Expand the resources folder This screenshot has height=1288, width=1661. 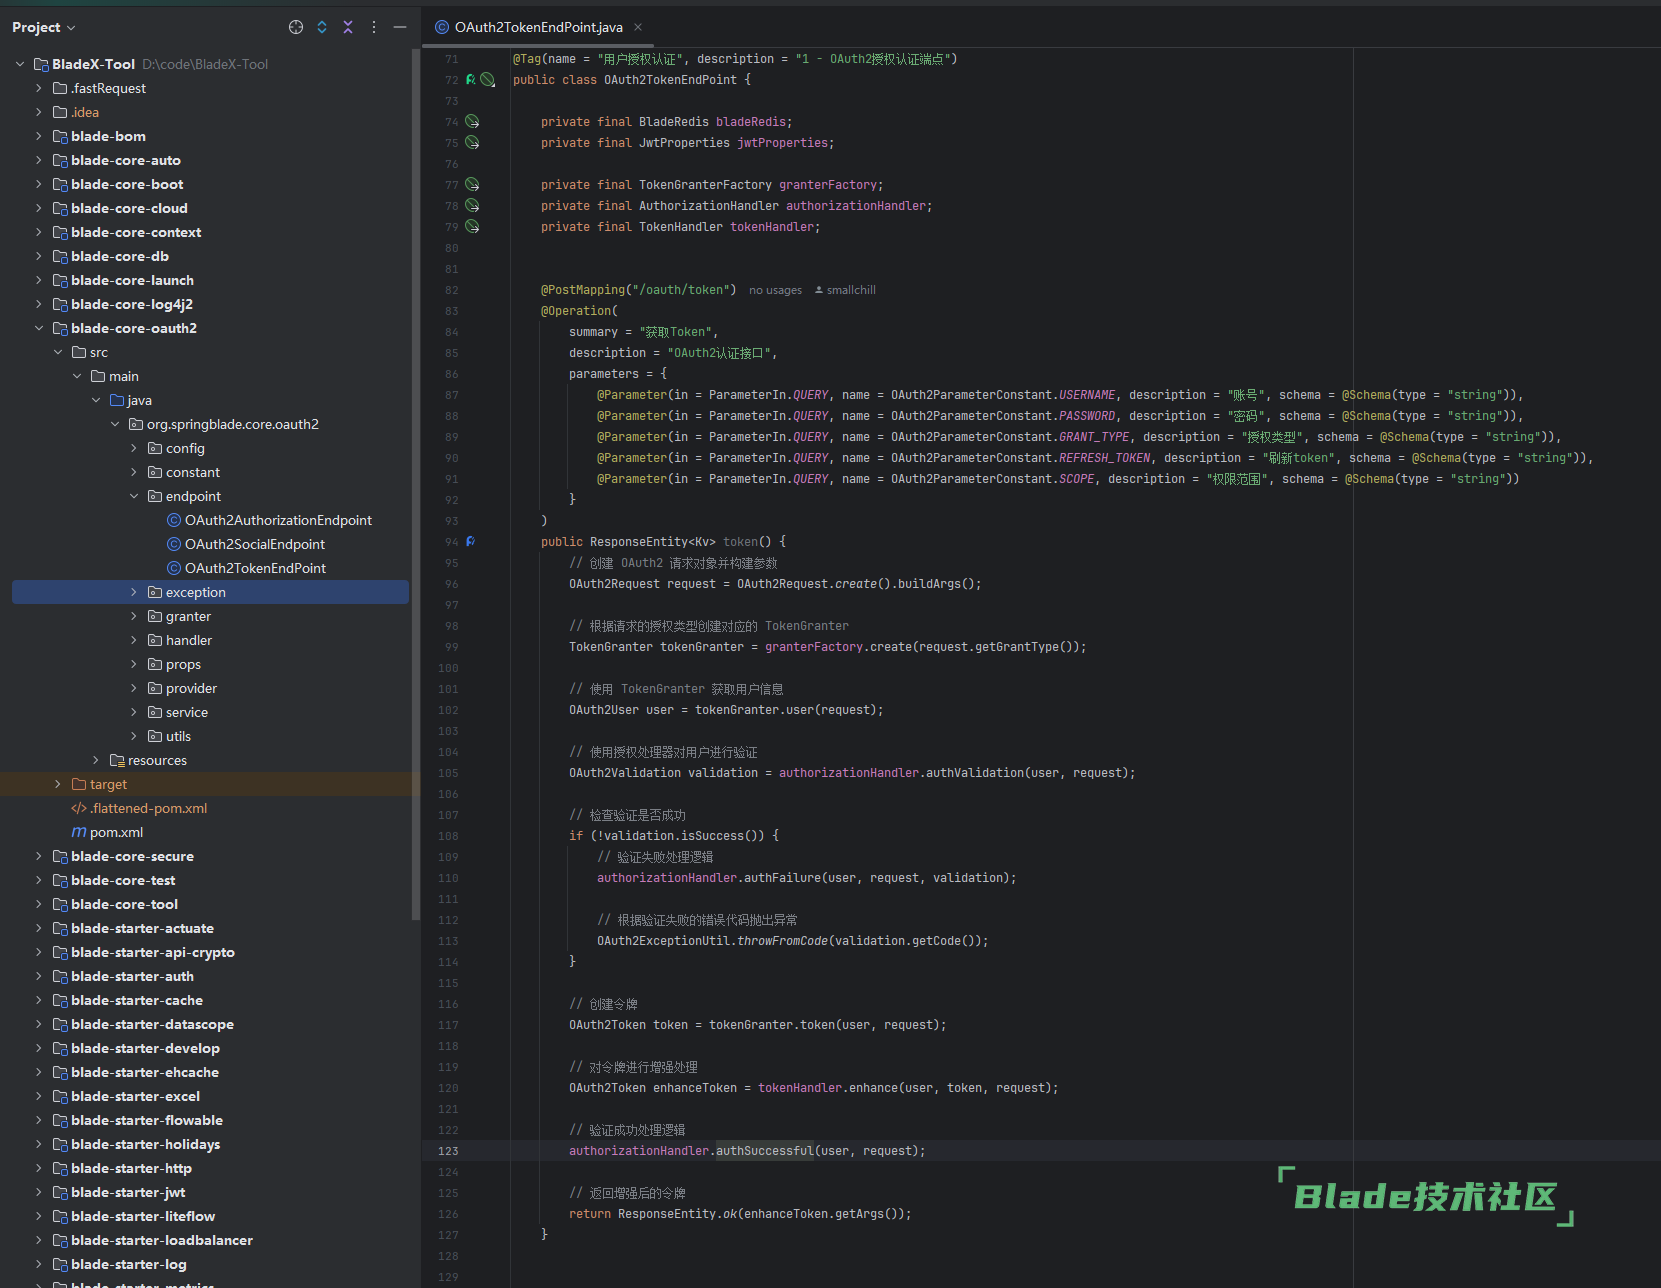(96, 760)
